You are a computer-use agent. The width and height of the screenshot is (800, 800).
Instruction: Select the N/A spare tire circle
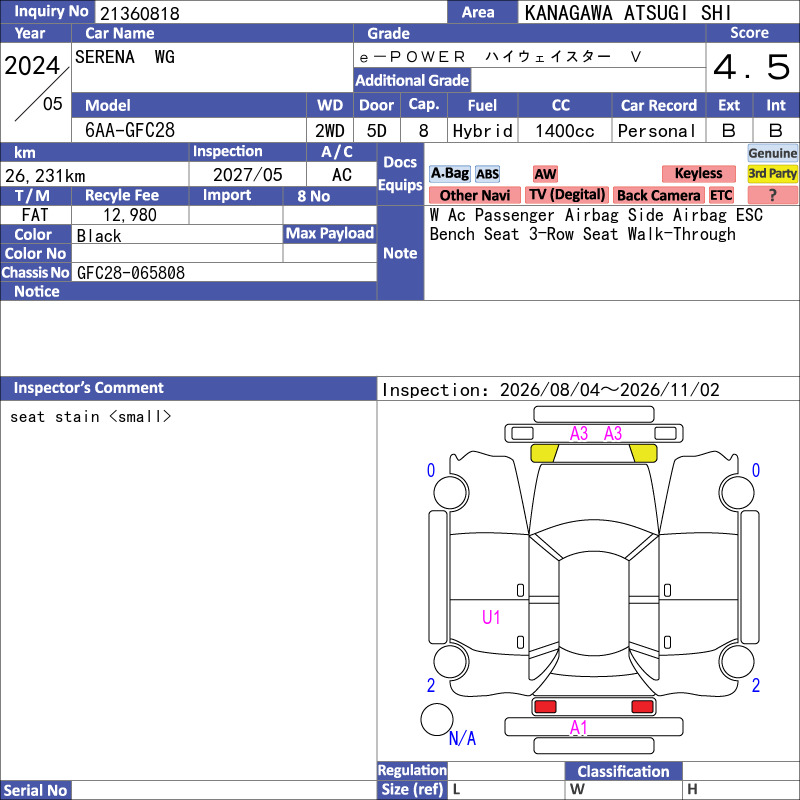pyautogui.click(x=437, y=719)
